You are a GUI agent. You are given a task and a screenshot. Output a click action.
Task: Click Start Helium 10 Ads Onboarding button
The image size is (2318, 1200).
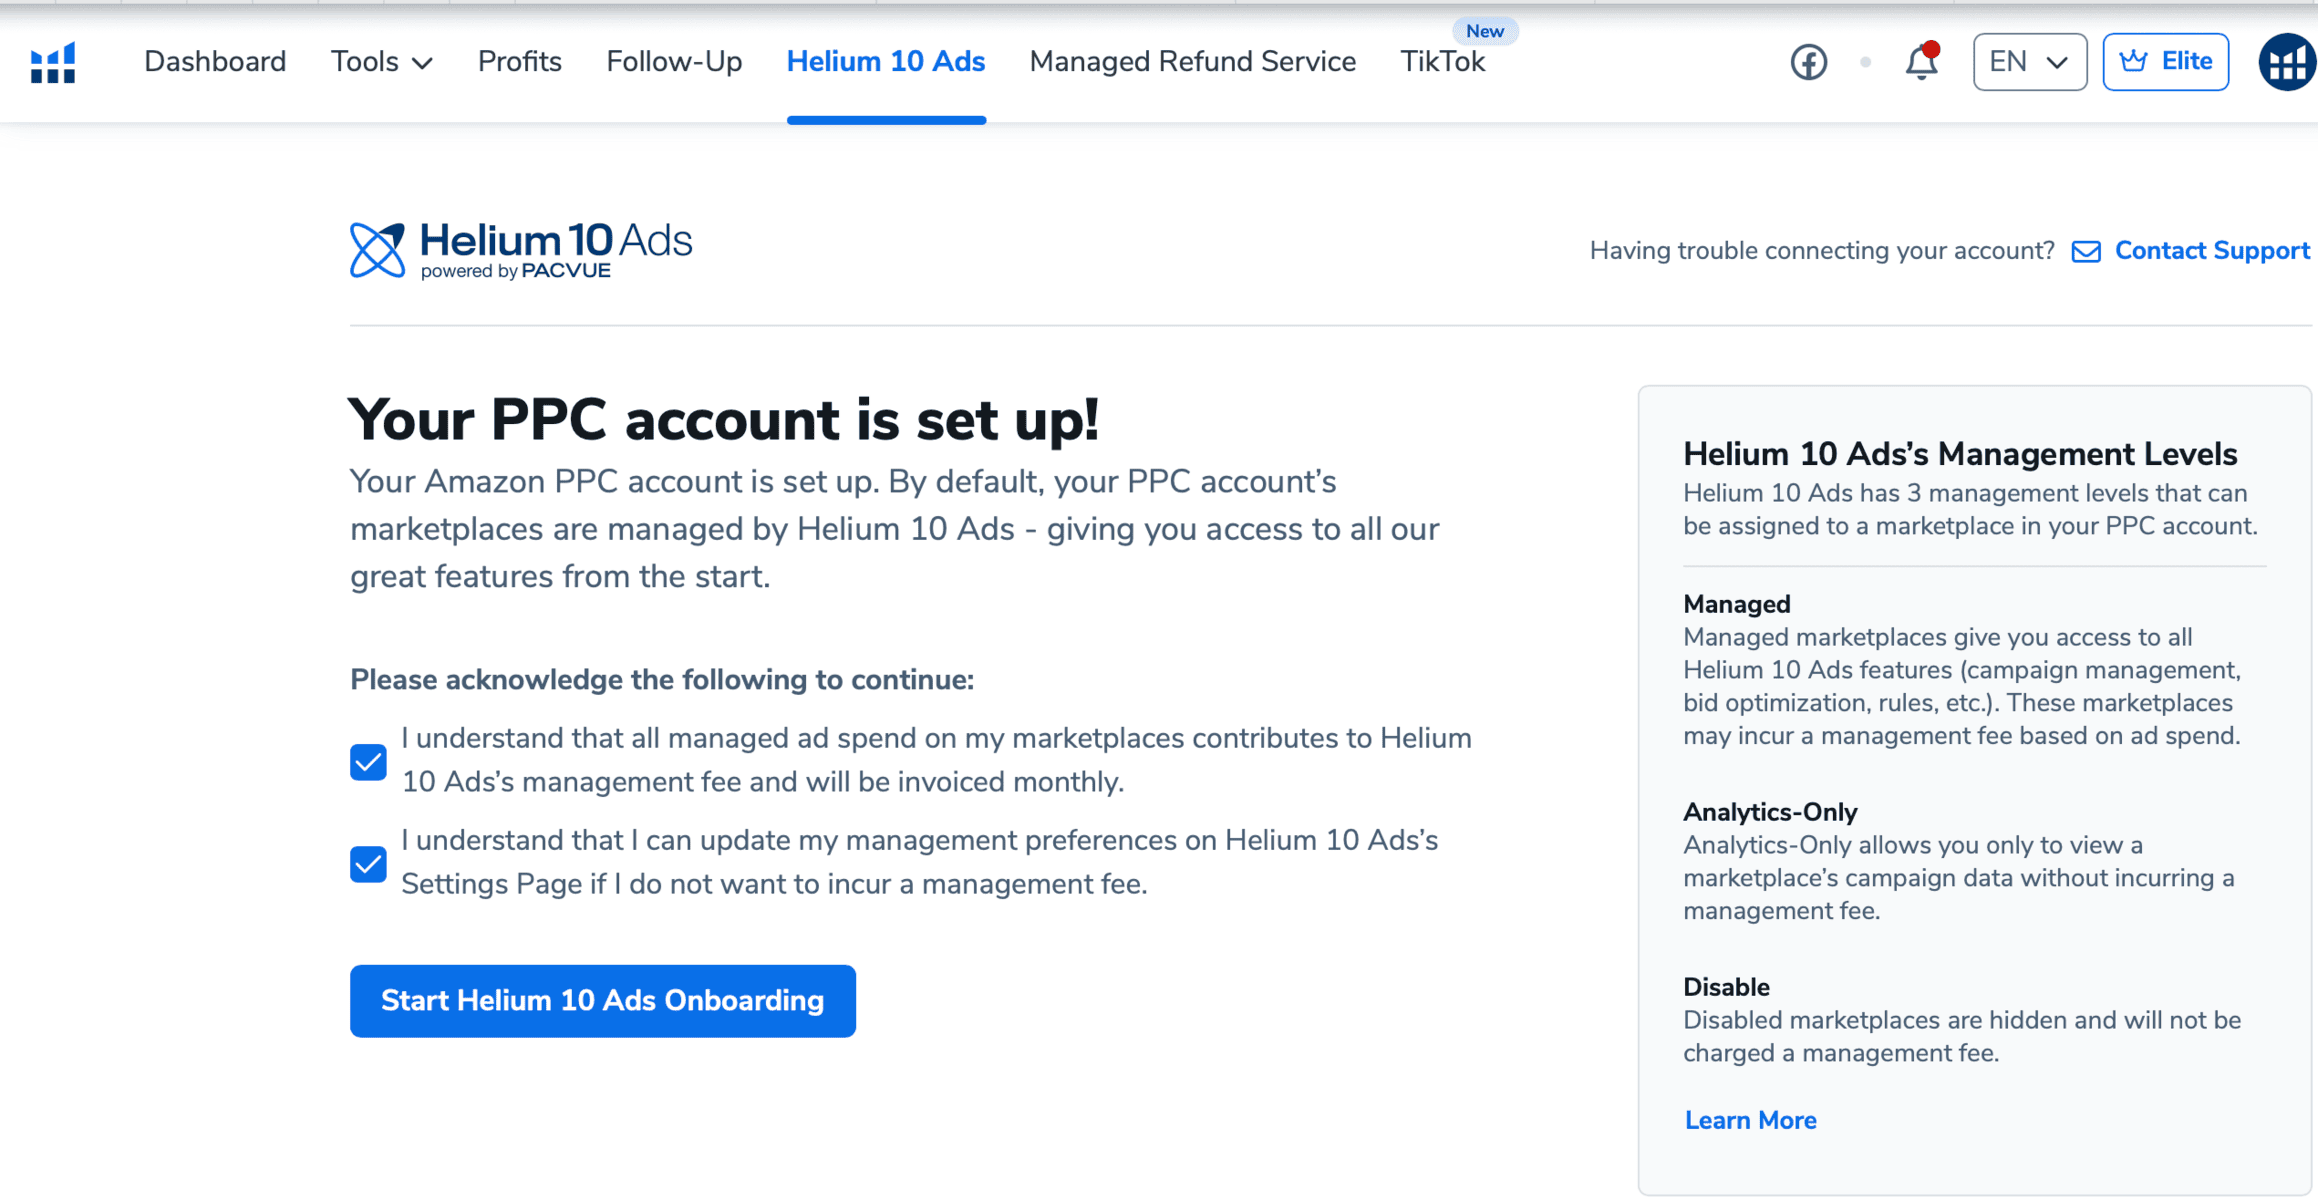click(602, 1001)
